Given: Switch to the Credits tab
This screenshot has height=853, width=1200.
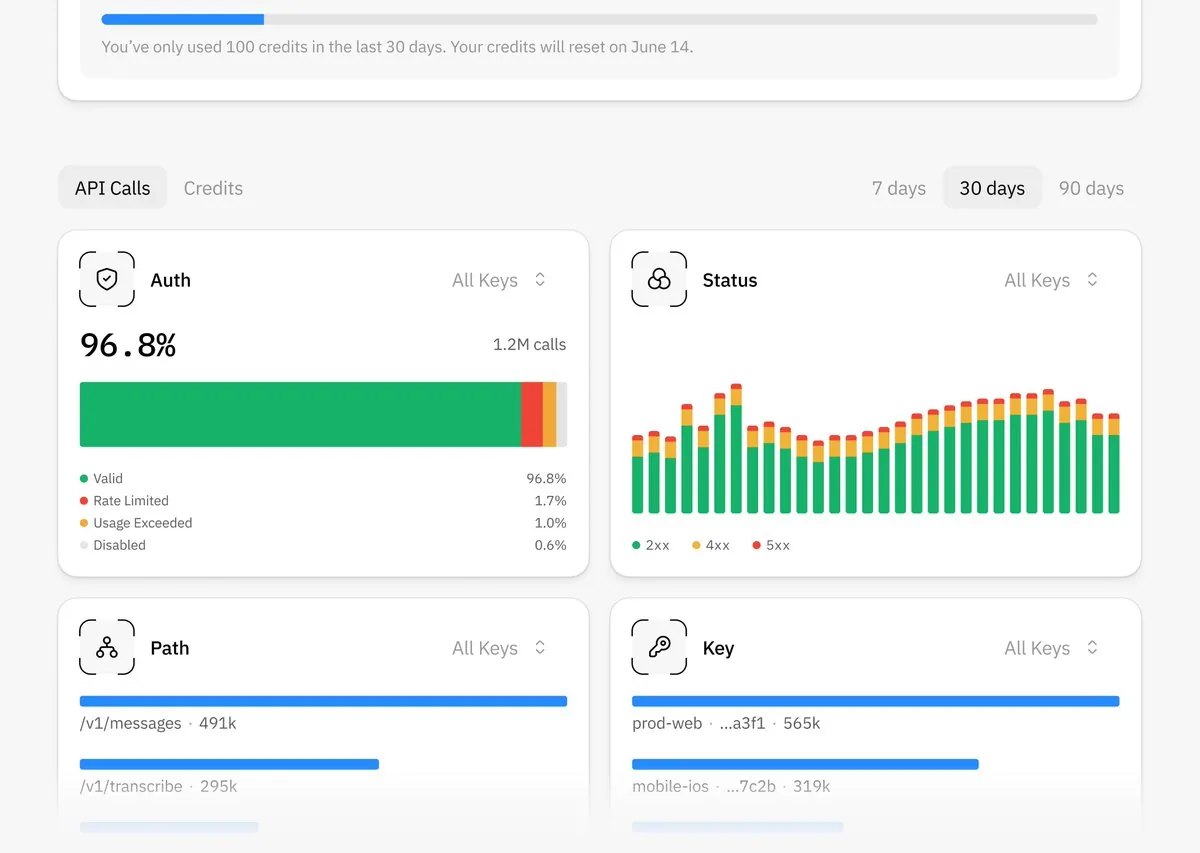Looking at the screenshot, I should click(213, 188).
